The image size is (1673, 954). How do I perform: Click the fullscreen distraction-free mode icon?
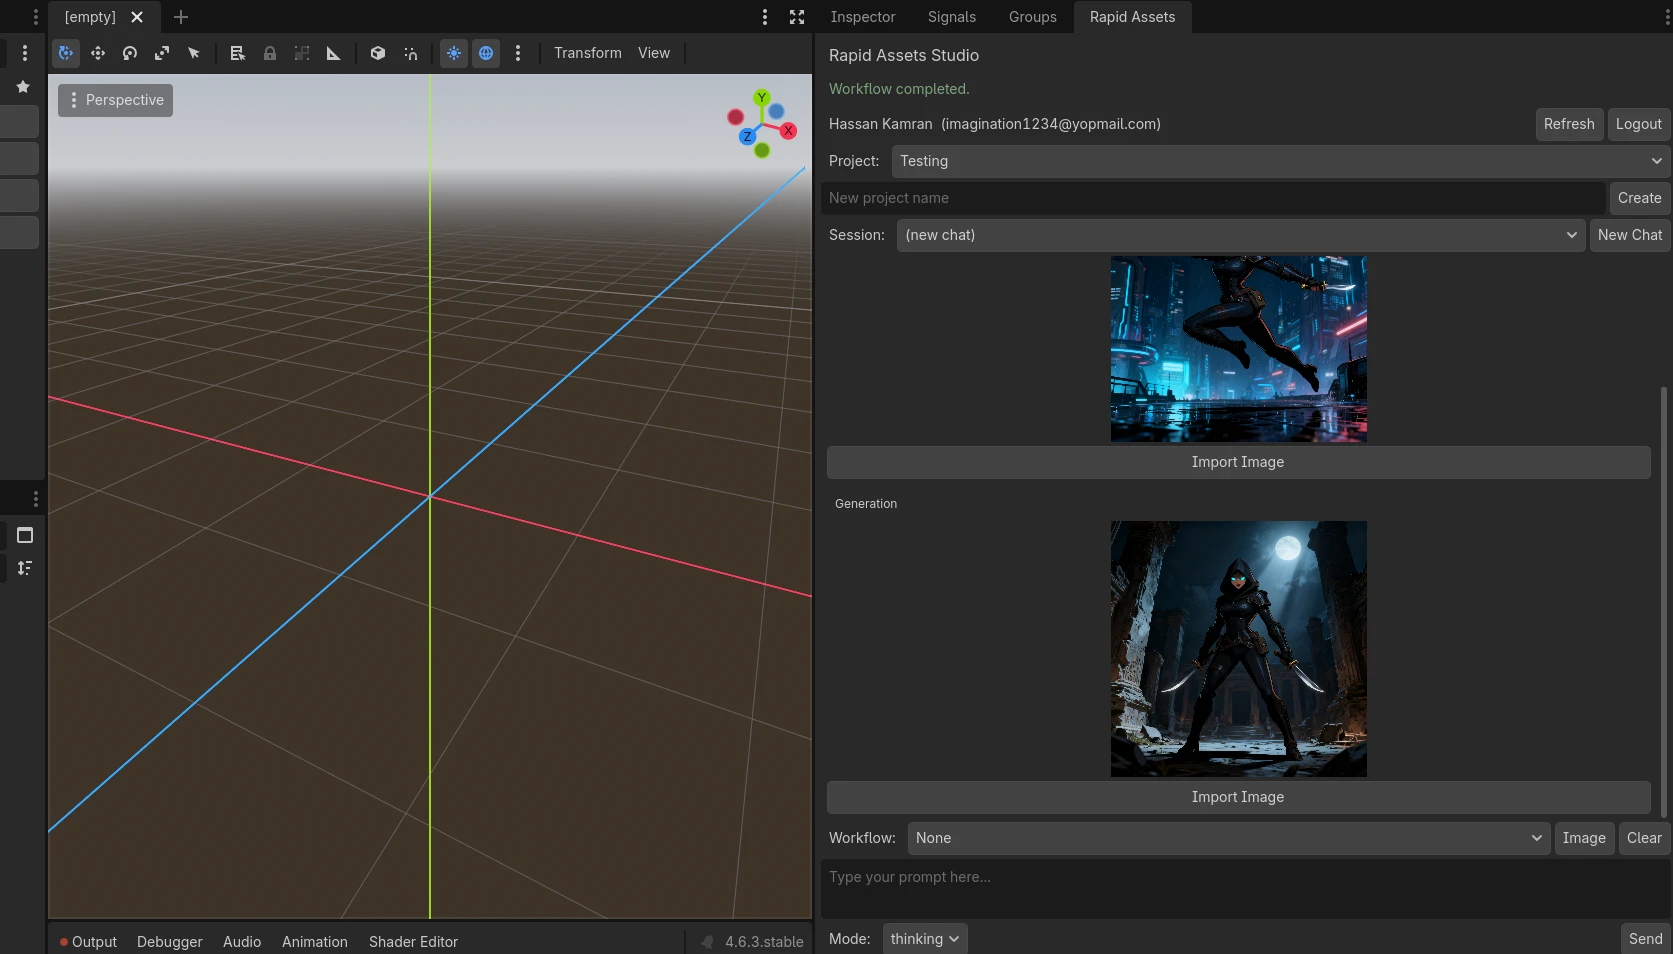[x=797, y=17]
